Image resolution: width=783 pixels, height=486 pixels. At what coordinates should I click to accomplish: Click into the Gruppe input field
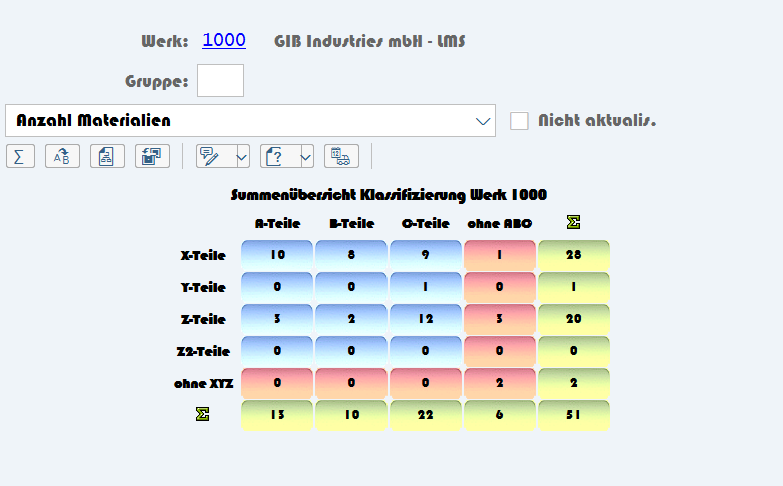[220, 80]
